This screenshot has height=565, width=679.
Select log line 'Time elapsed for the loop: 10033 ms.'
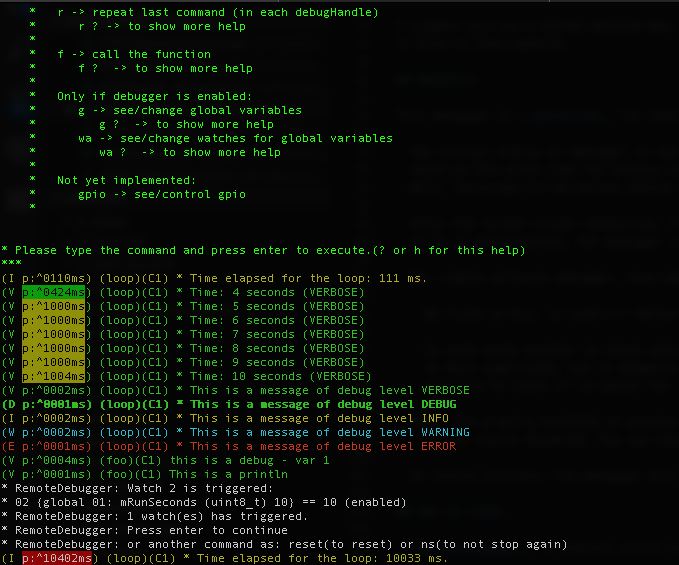[225, 559]
